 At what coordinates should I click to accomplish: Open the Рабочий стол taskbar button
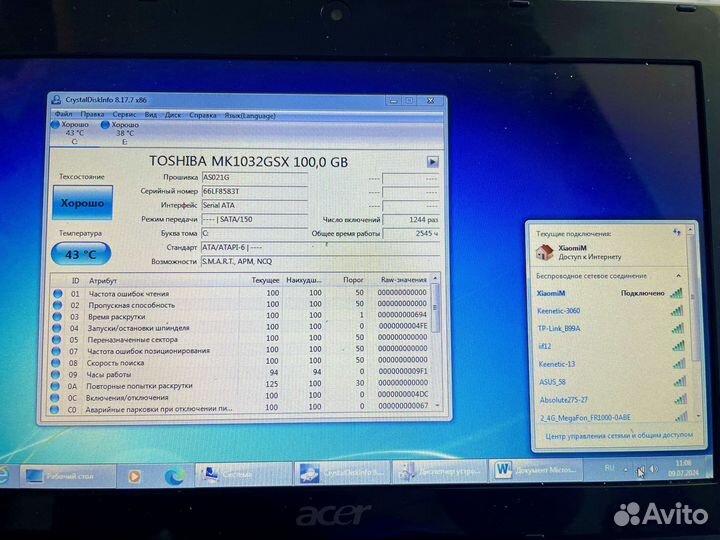pyautogui.click(x=67, y=476)
